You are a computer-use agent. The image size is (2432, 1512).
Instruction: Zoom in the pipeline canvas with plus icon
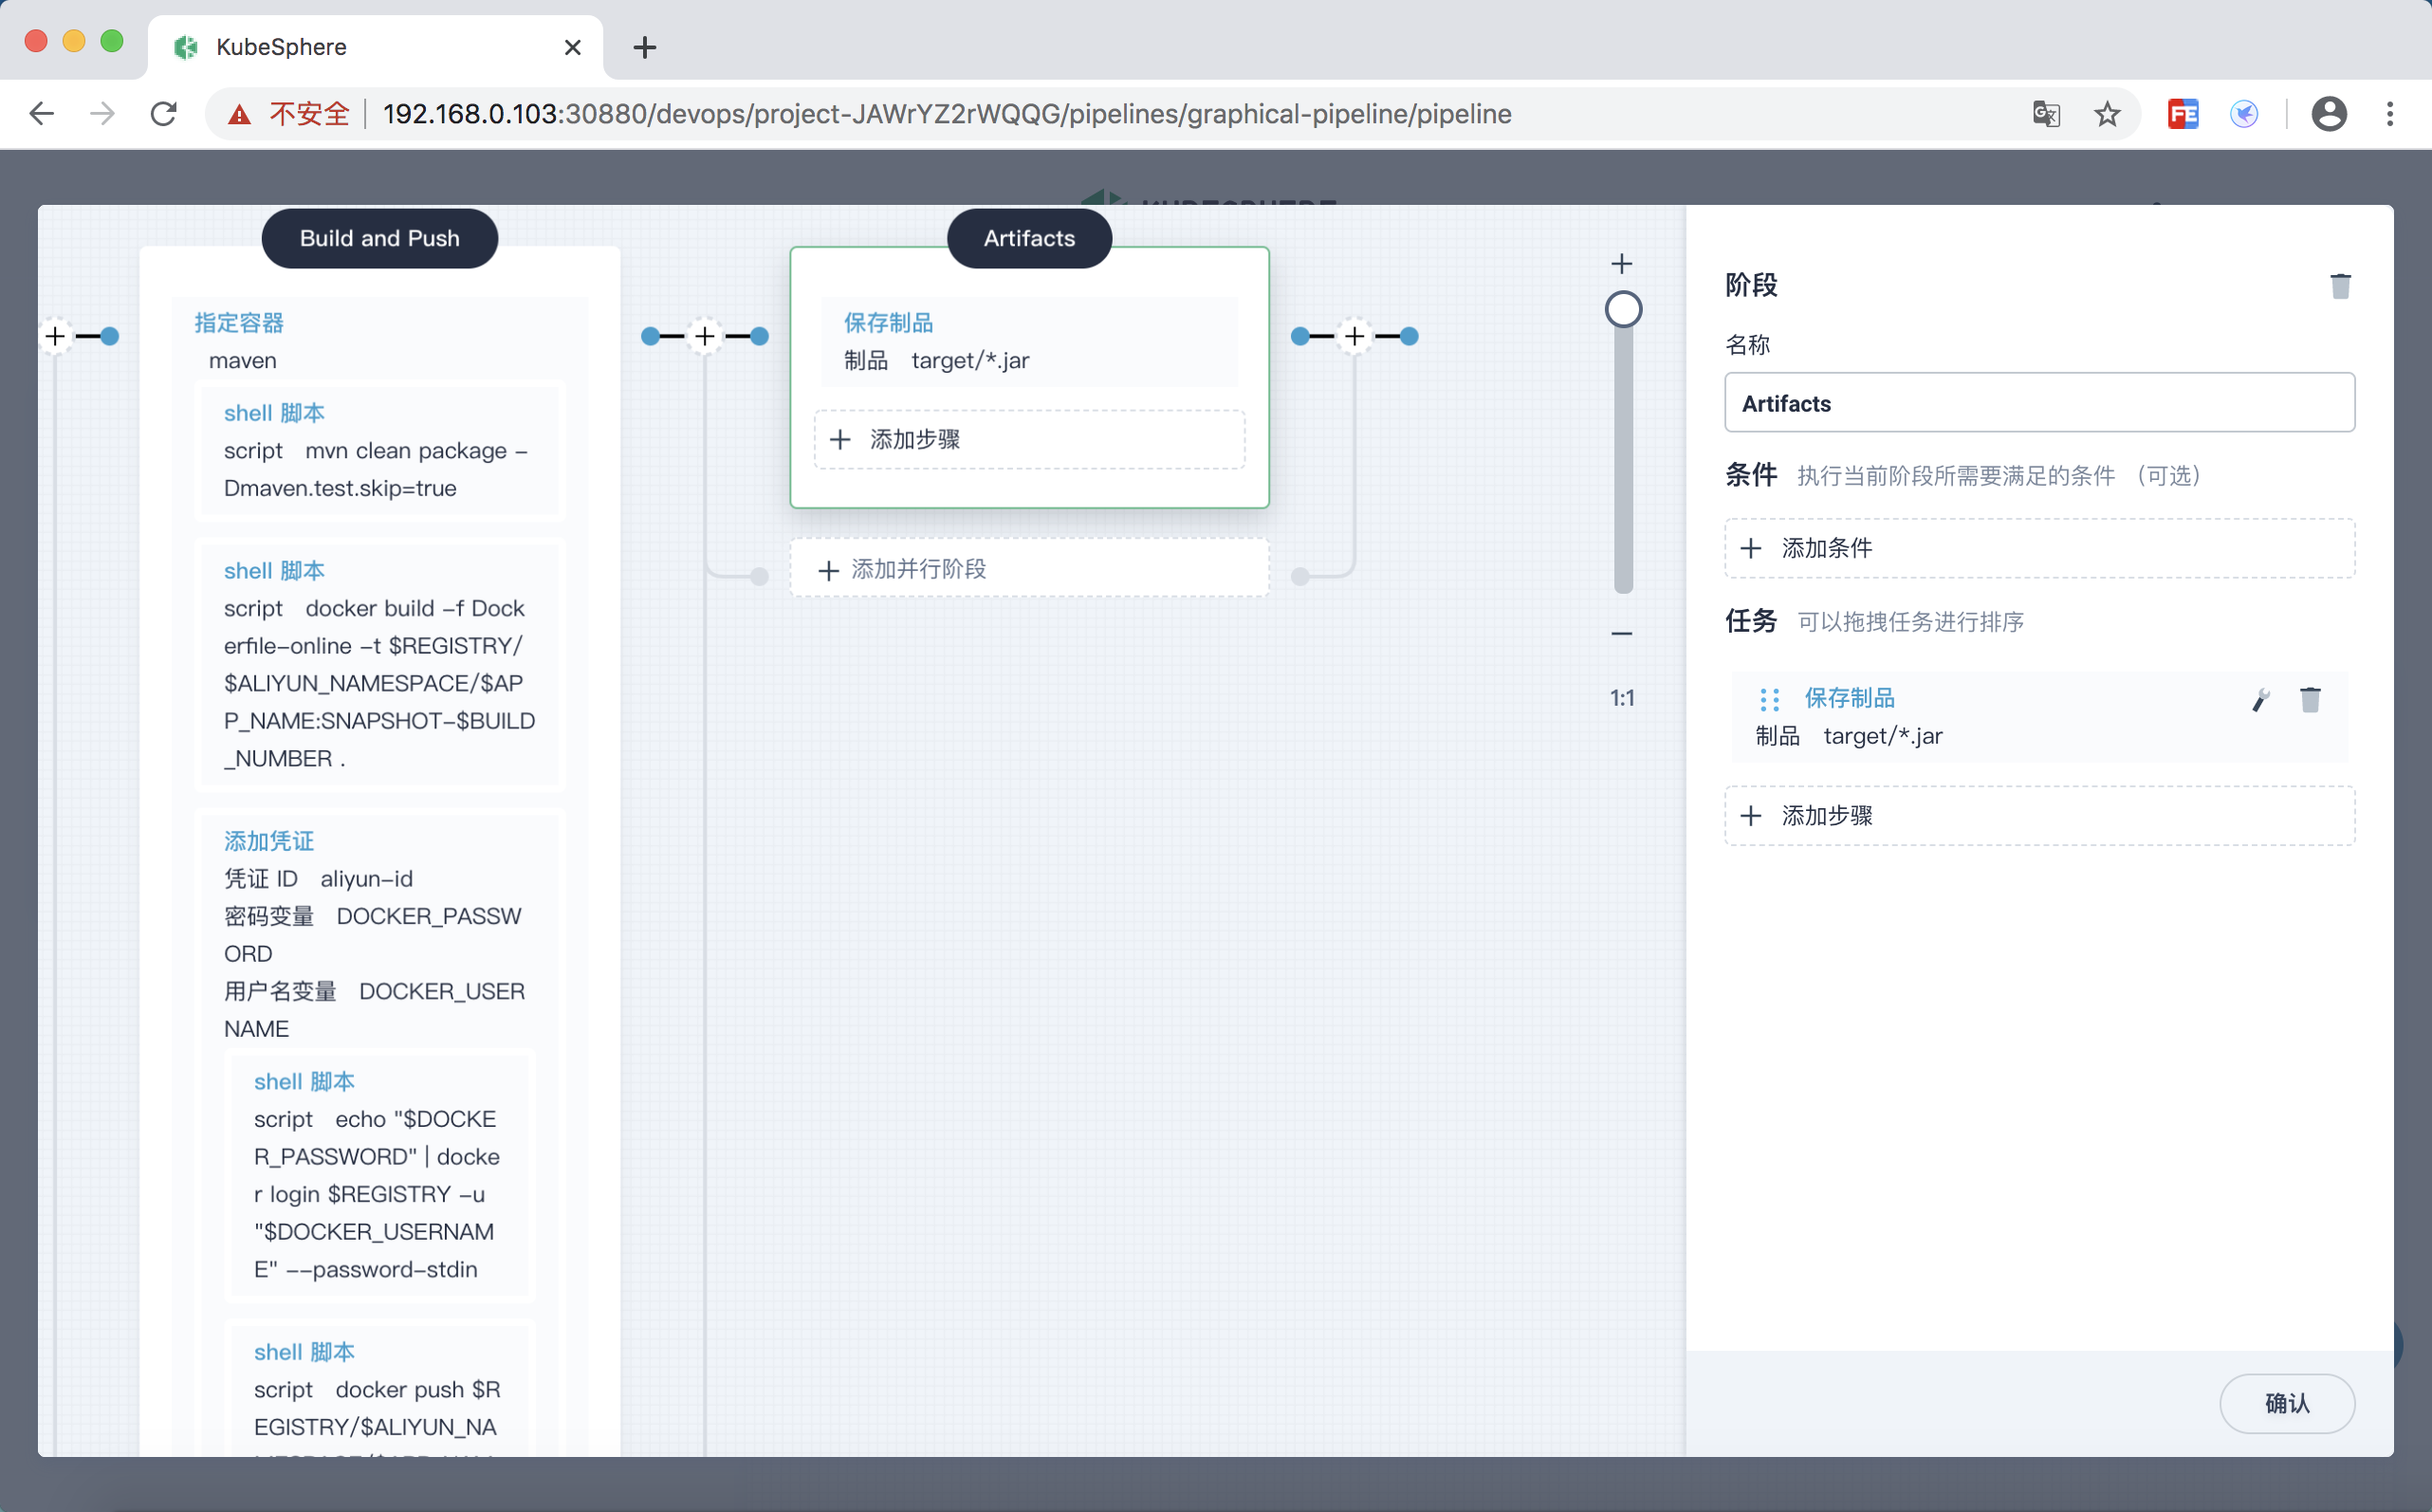[1622, 264]
